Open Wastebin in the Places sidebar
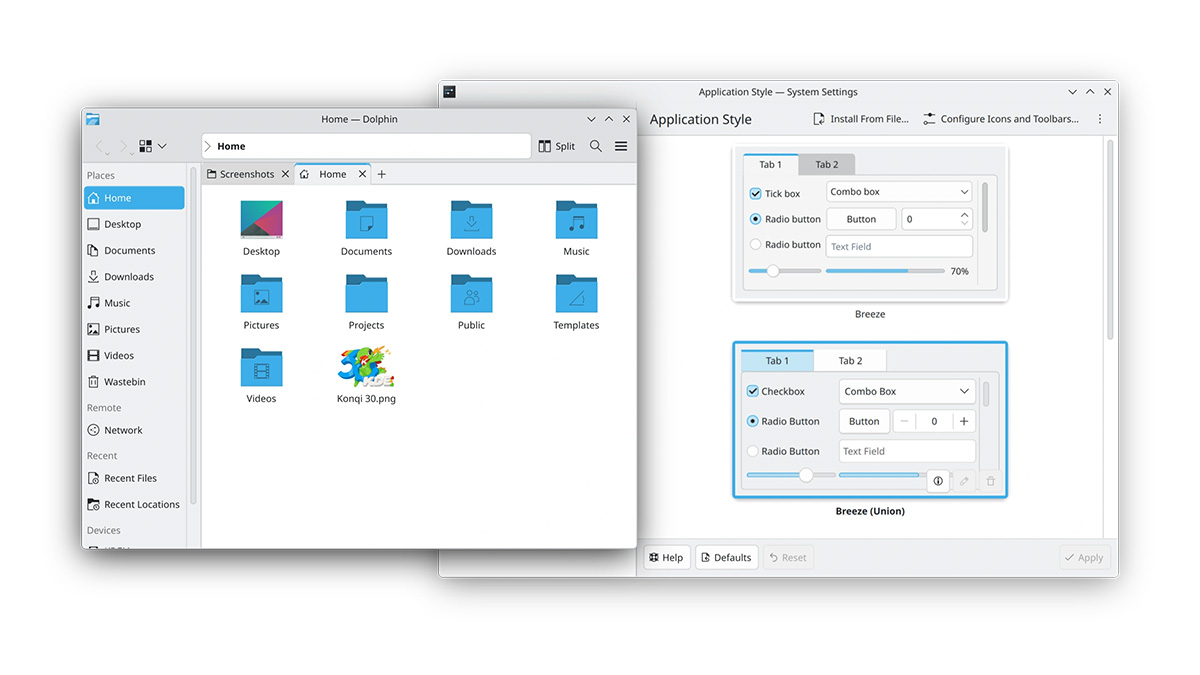The image size is (1200, 675). tap(134, 381)
